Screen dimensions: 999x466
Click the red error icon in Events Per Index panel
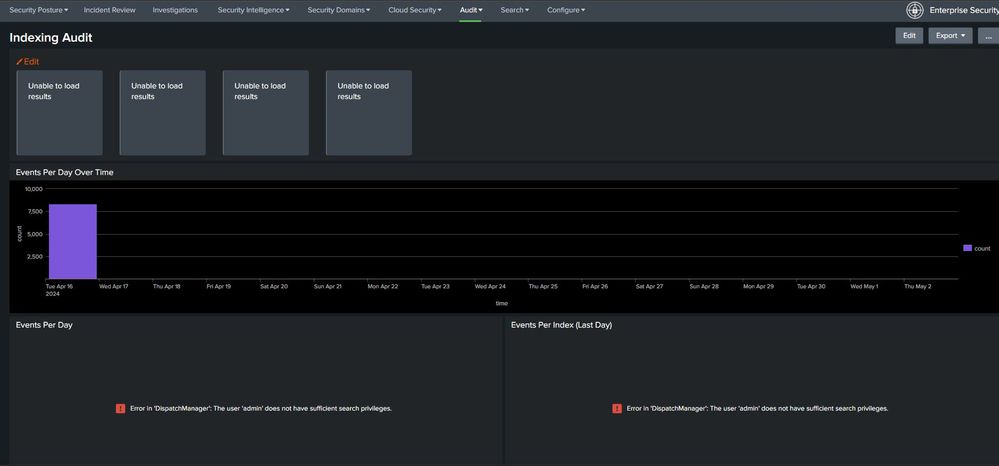click(x=617, y=409)
